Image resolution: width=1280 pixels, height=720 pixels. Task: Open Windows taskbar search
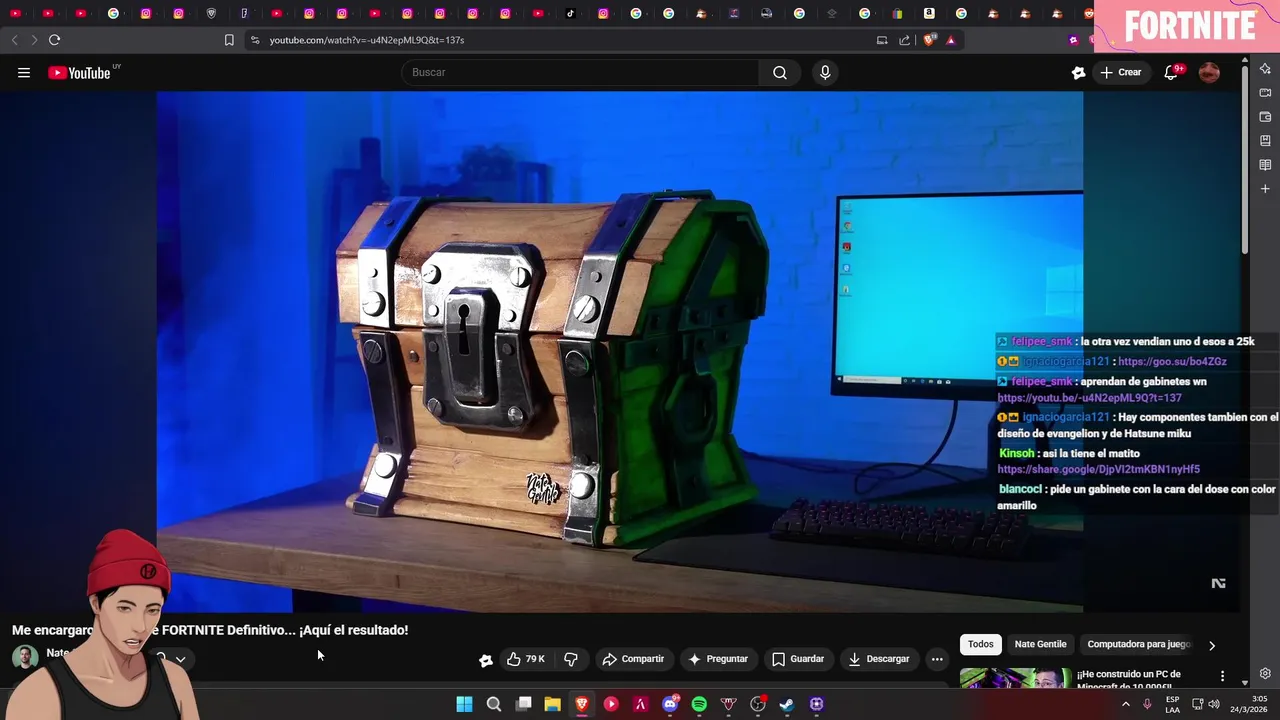(x=493, y=704)
